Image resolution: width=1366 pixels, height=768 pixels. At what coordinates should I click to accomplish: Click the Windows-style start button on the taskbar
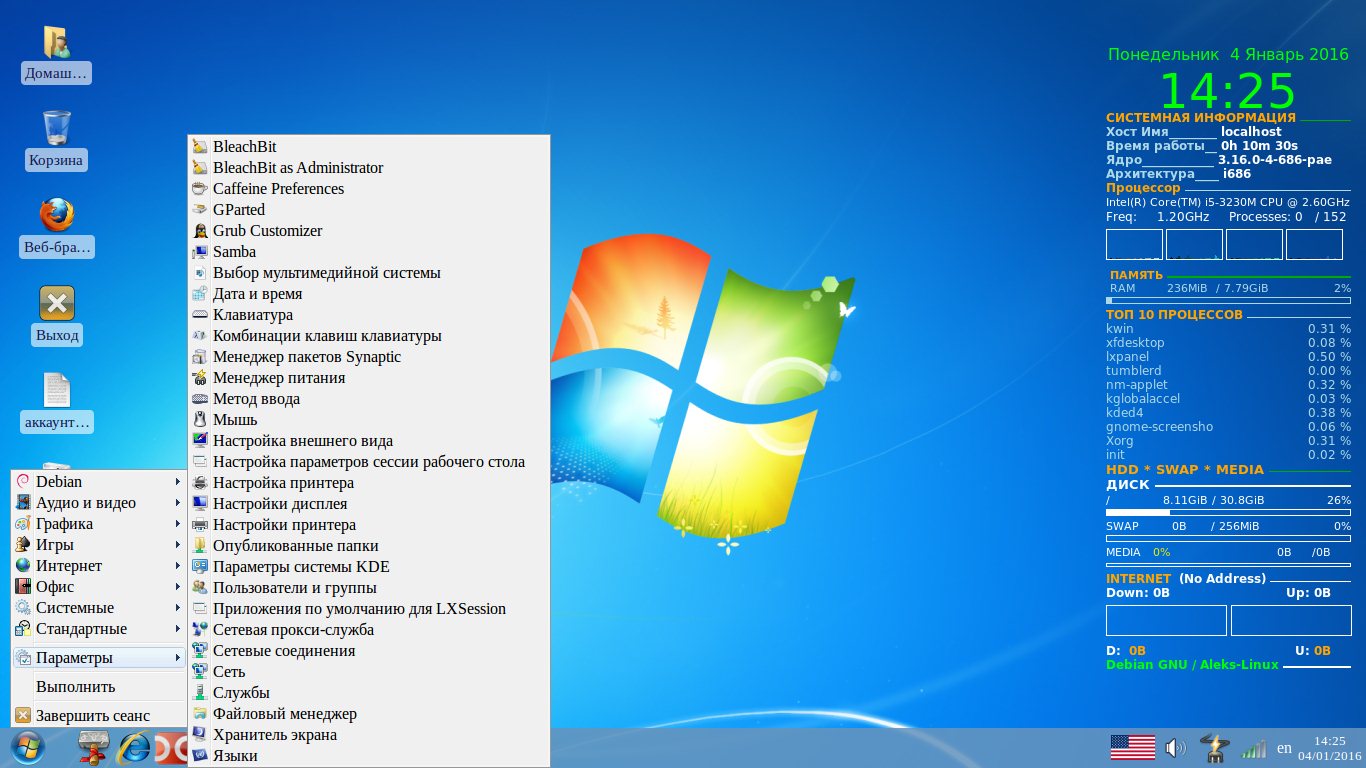point(26,748)
